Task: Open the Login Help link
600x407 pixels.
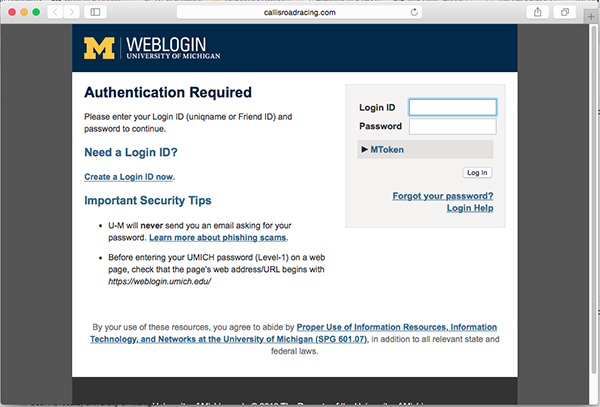Action: click(470, 208)
